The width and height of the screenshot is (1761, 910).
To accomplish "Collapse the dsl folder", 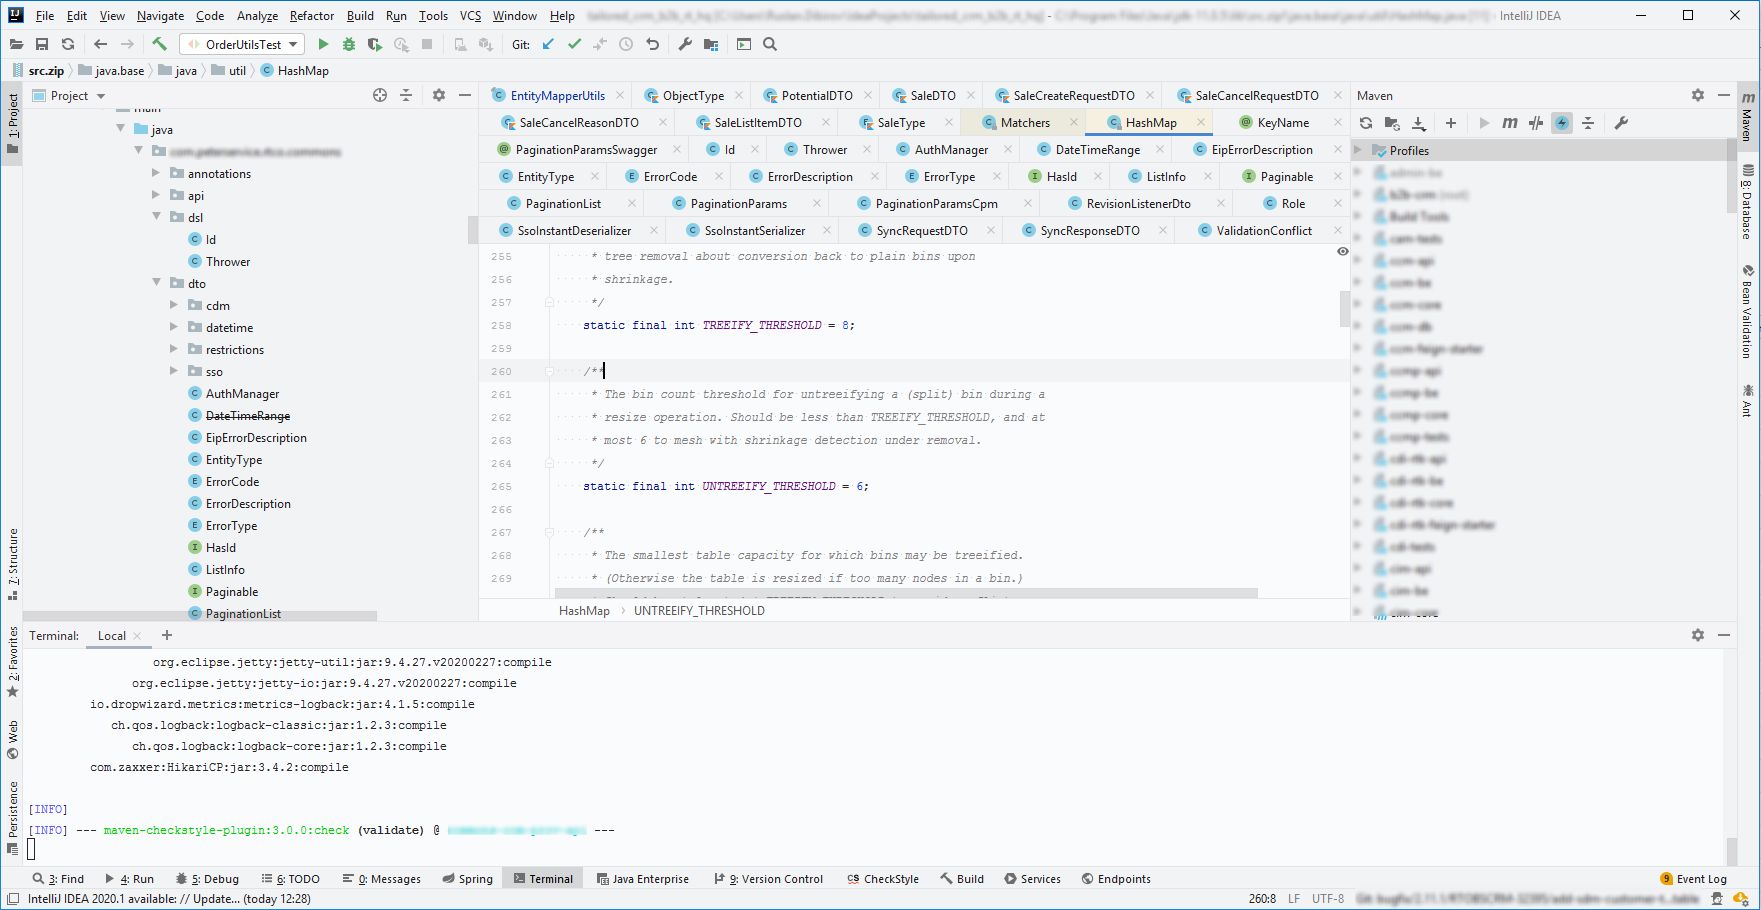I will point(156,217).
